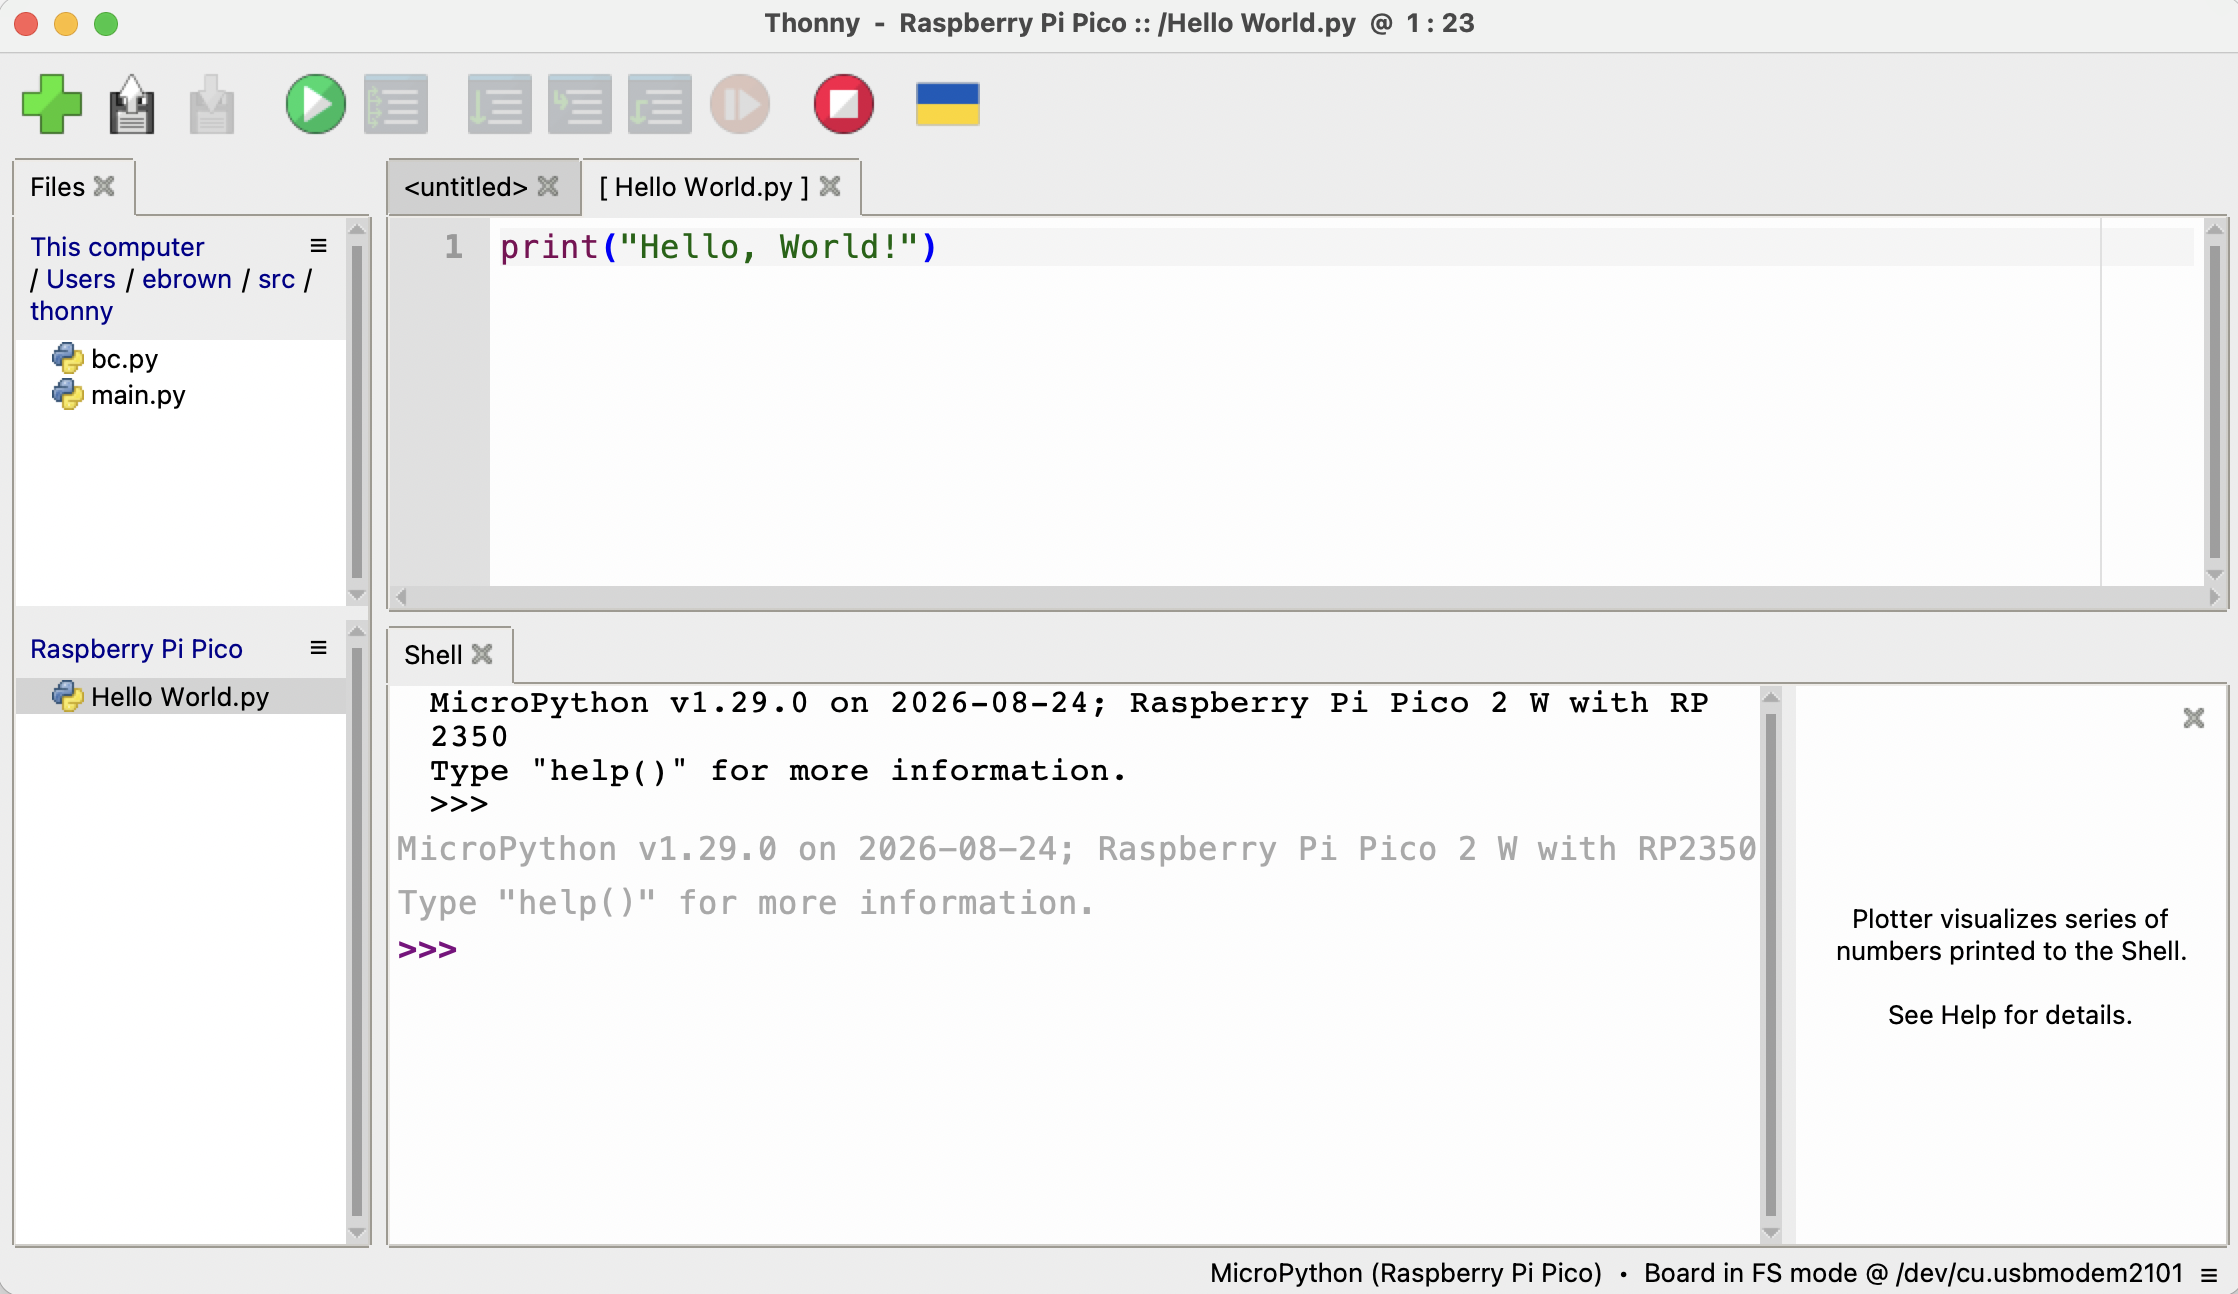The width and height of the screenshot is (2238, 1294).
Task: Click the Pico files panel scrollbar
Action: [x=356, y=932]
